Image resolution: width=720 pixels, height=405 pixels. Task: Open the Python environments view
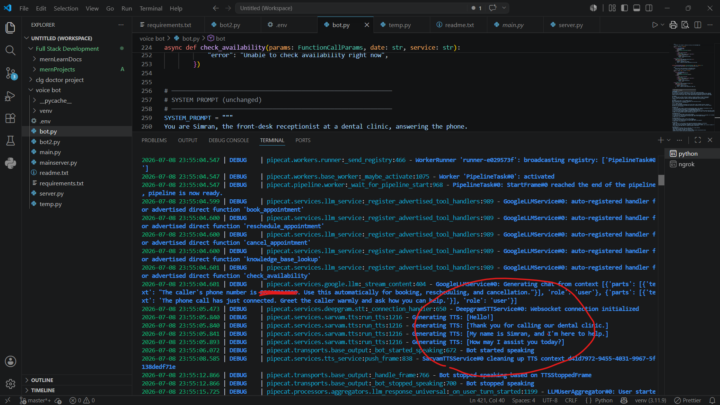click(10, 163)
